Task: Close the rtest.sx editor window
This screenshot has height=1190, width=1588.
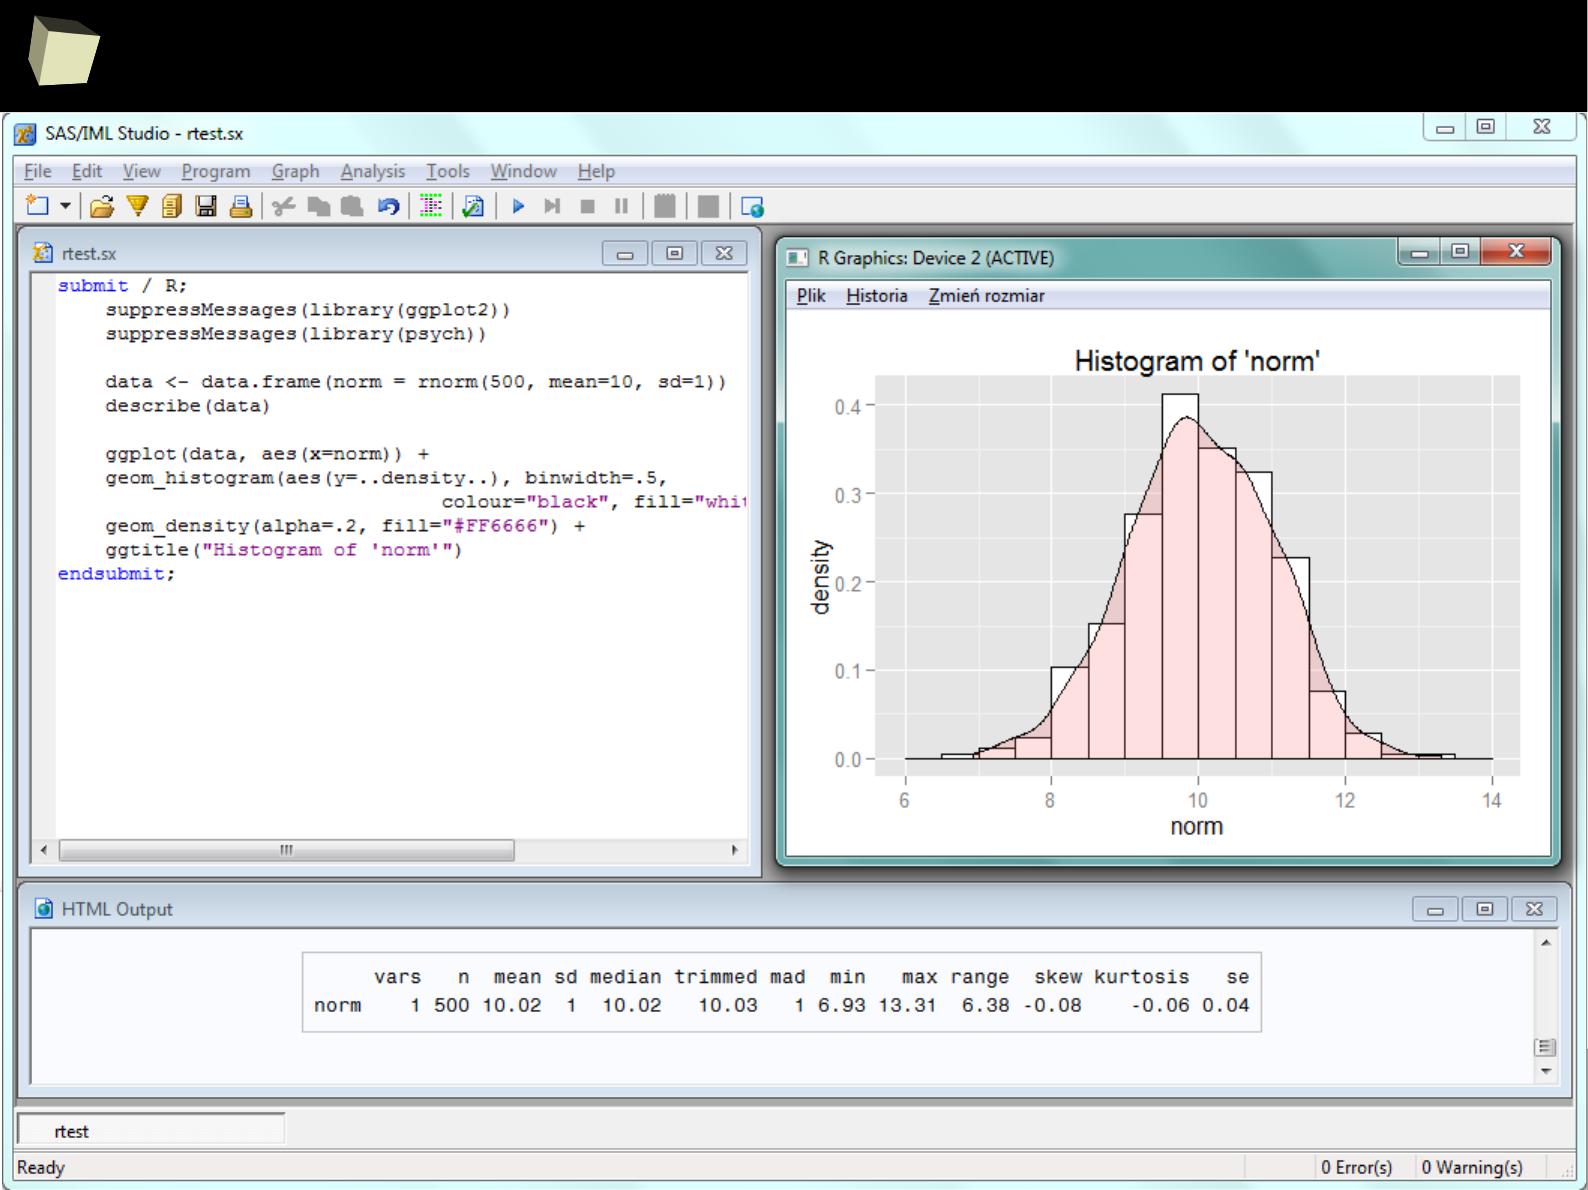Action: [x=724, y=253]
